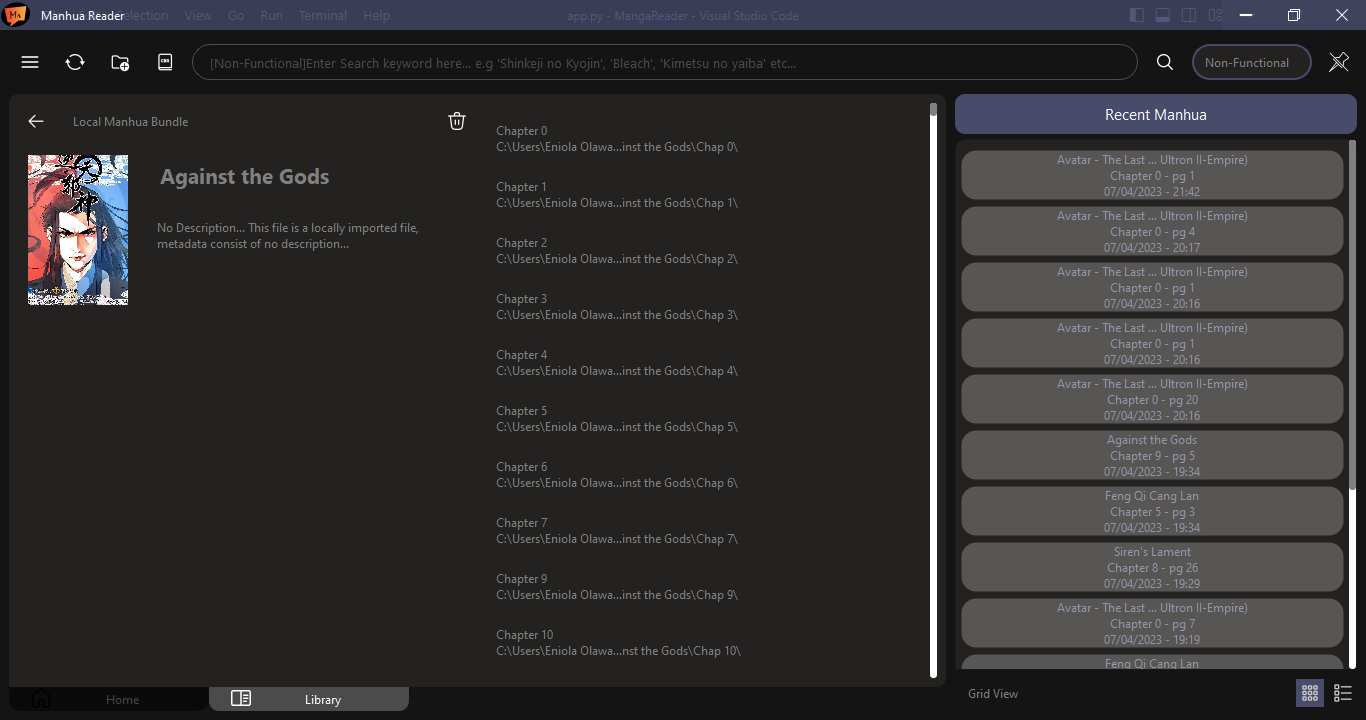Viewport: 1366px width, 720px height.
Task: Open the Home tab
Action: [109, 699]
